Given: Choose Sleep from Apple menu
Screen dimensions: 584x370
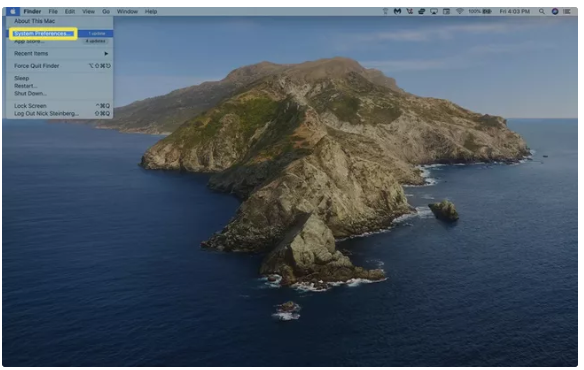Looking at the screenshot, I should (60, 78).
